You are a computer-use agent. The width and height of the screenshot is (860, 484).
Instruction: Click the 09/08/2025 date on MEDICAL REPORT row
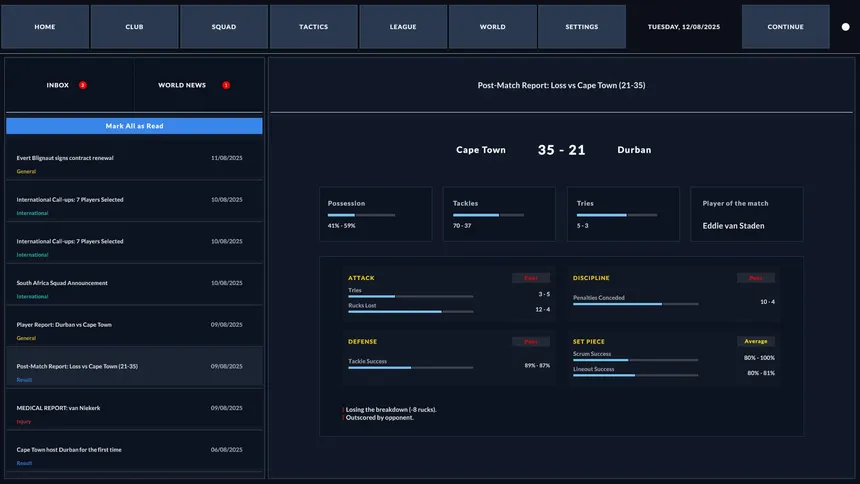click(x=227, y=408)
